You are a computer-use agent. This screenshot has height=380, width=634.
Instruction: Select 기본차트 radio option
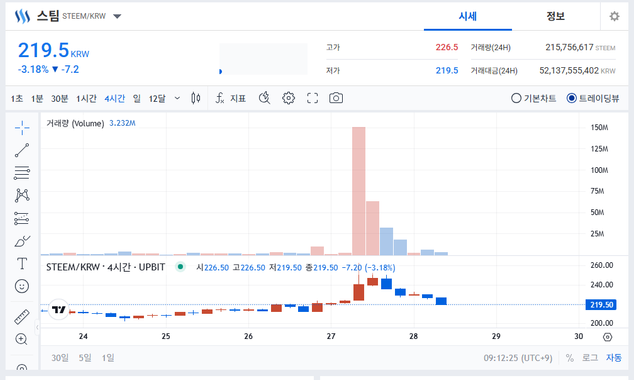[534, 98]
